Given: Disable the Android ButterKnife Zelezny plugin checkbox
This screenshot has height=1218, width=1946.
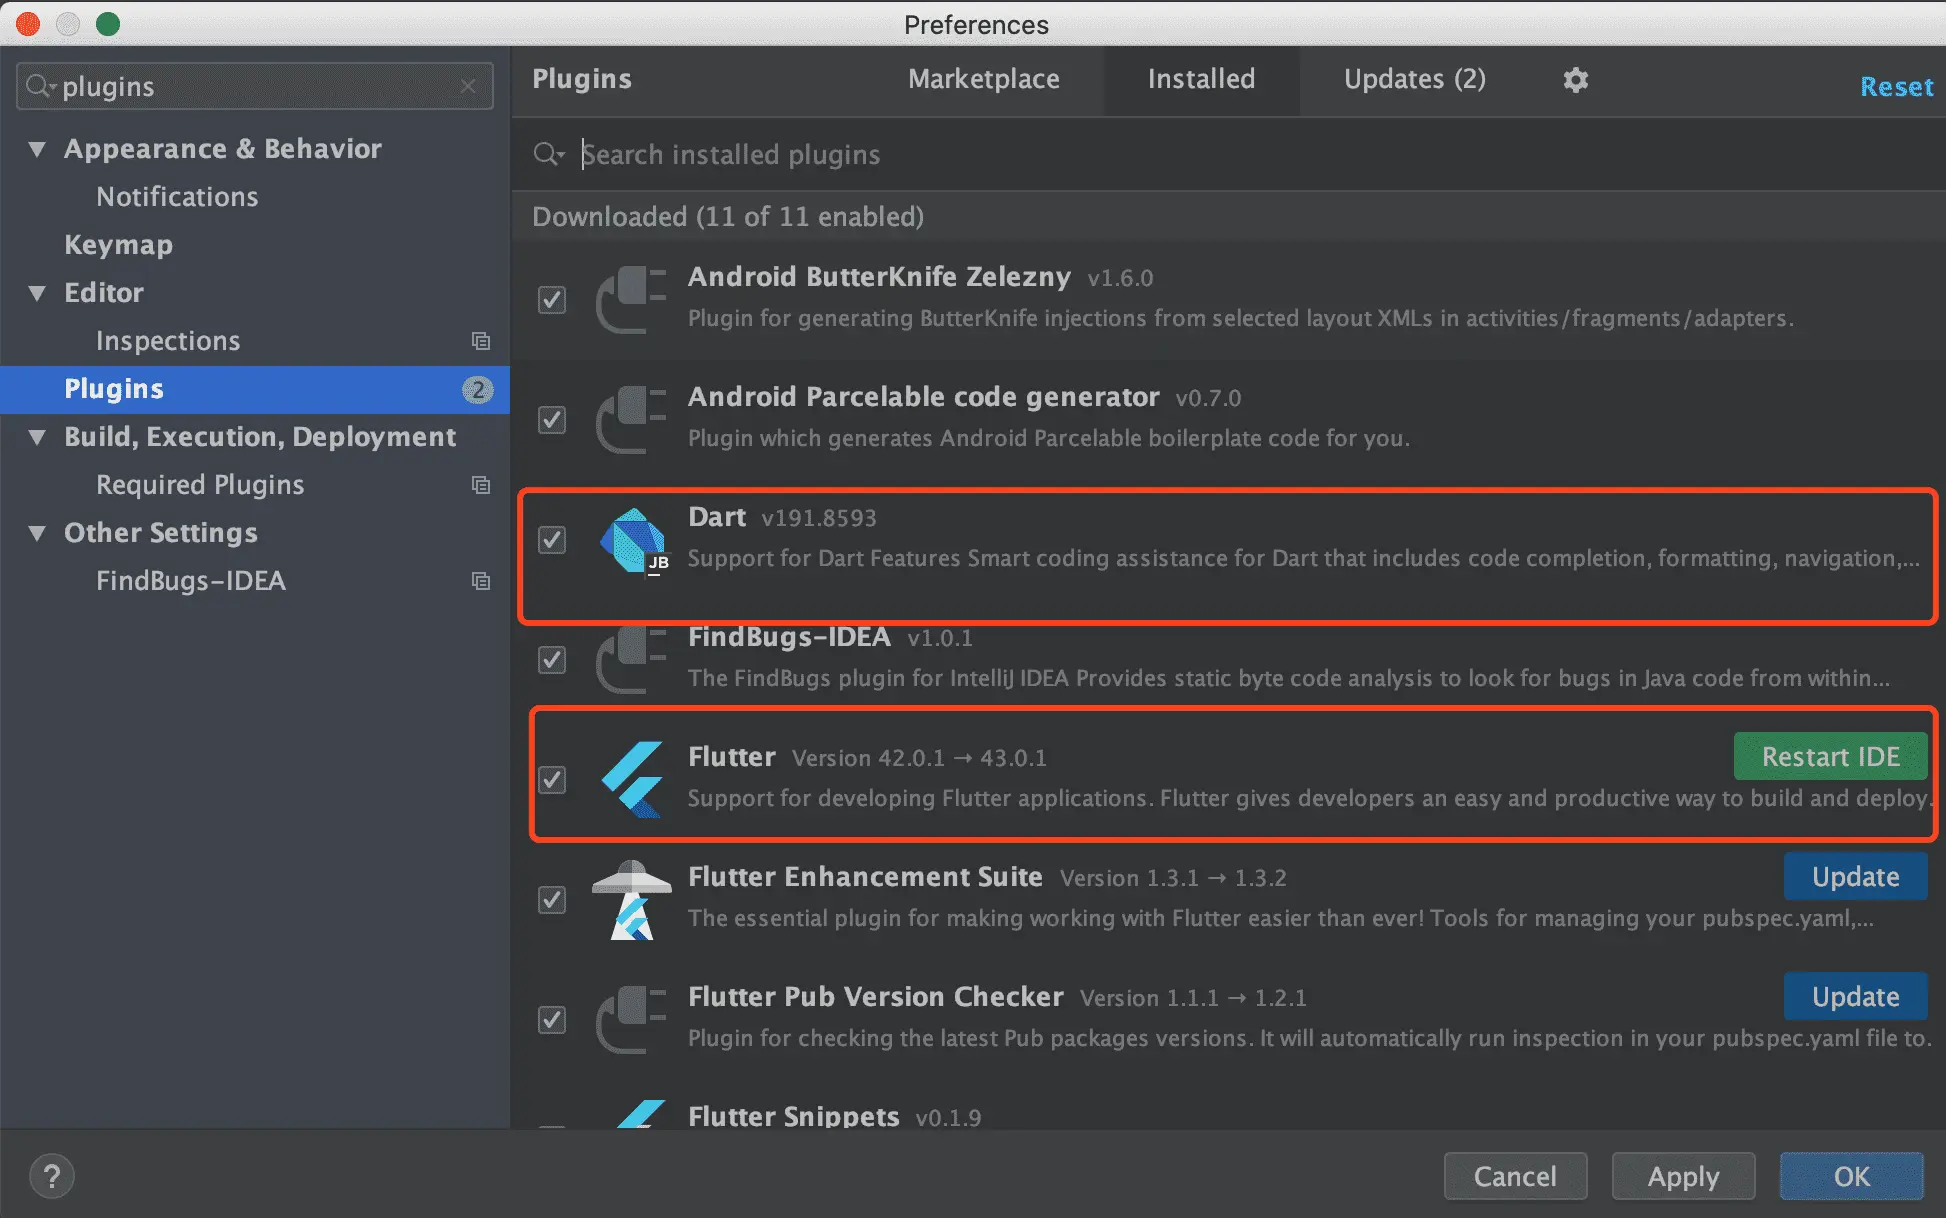Looking at the screenshot, I should coord(552,300).
